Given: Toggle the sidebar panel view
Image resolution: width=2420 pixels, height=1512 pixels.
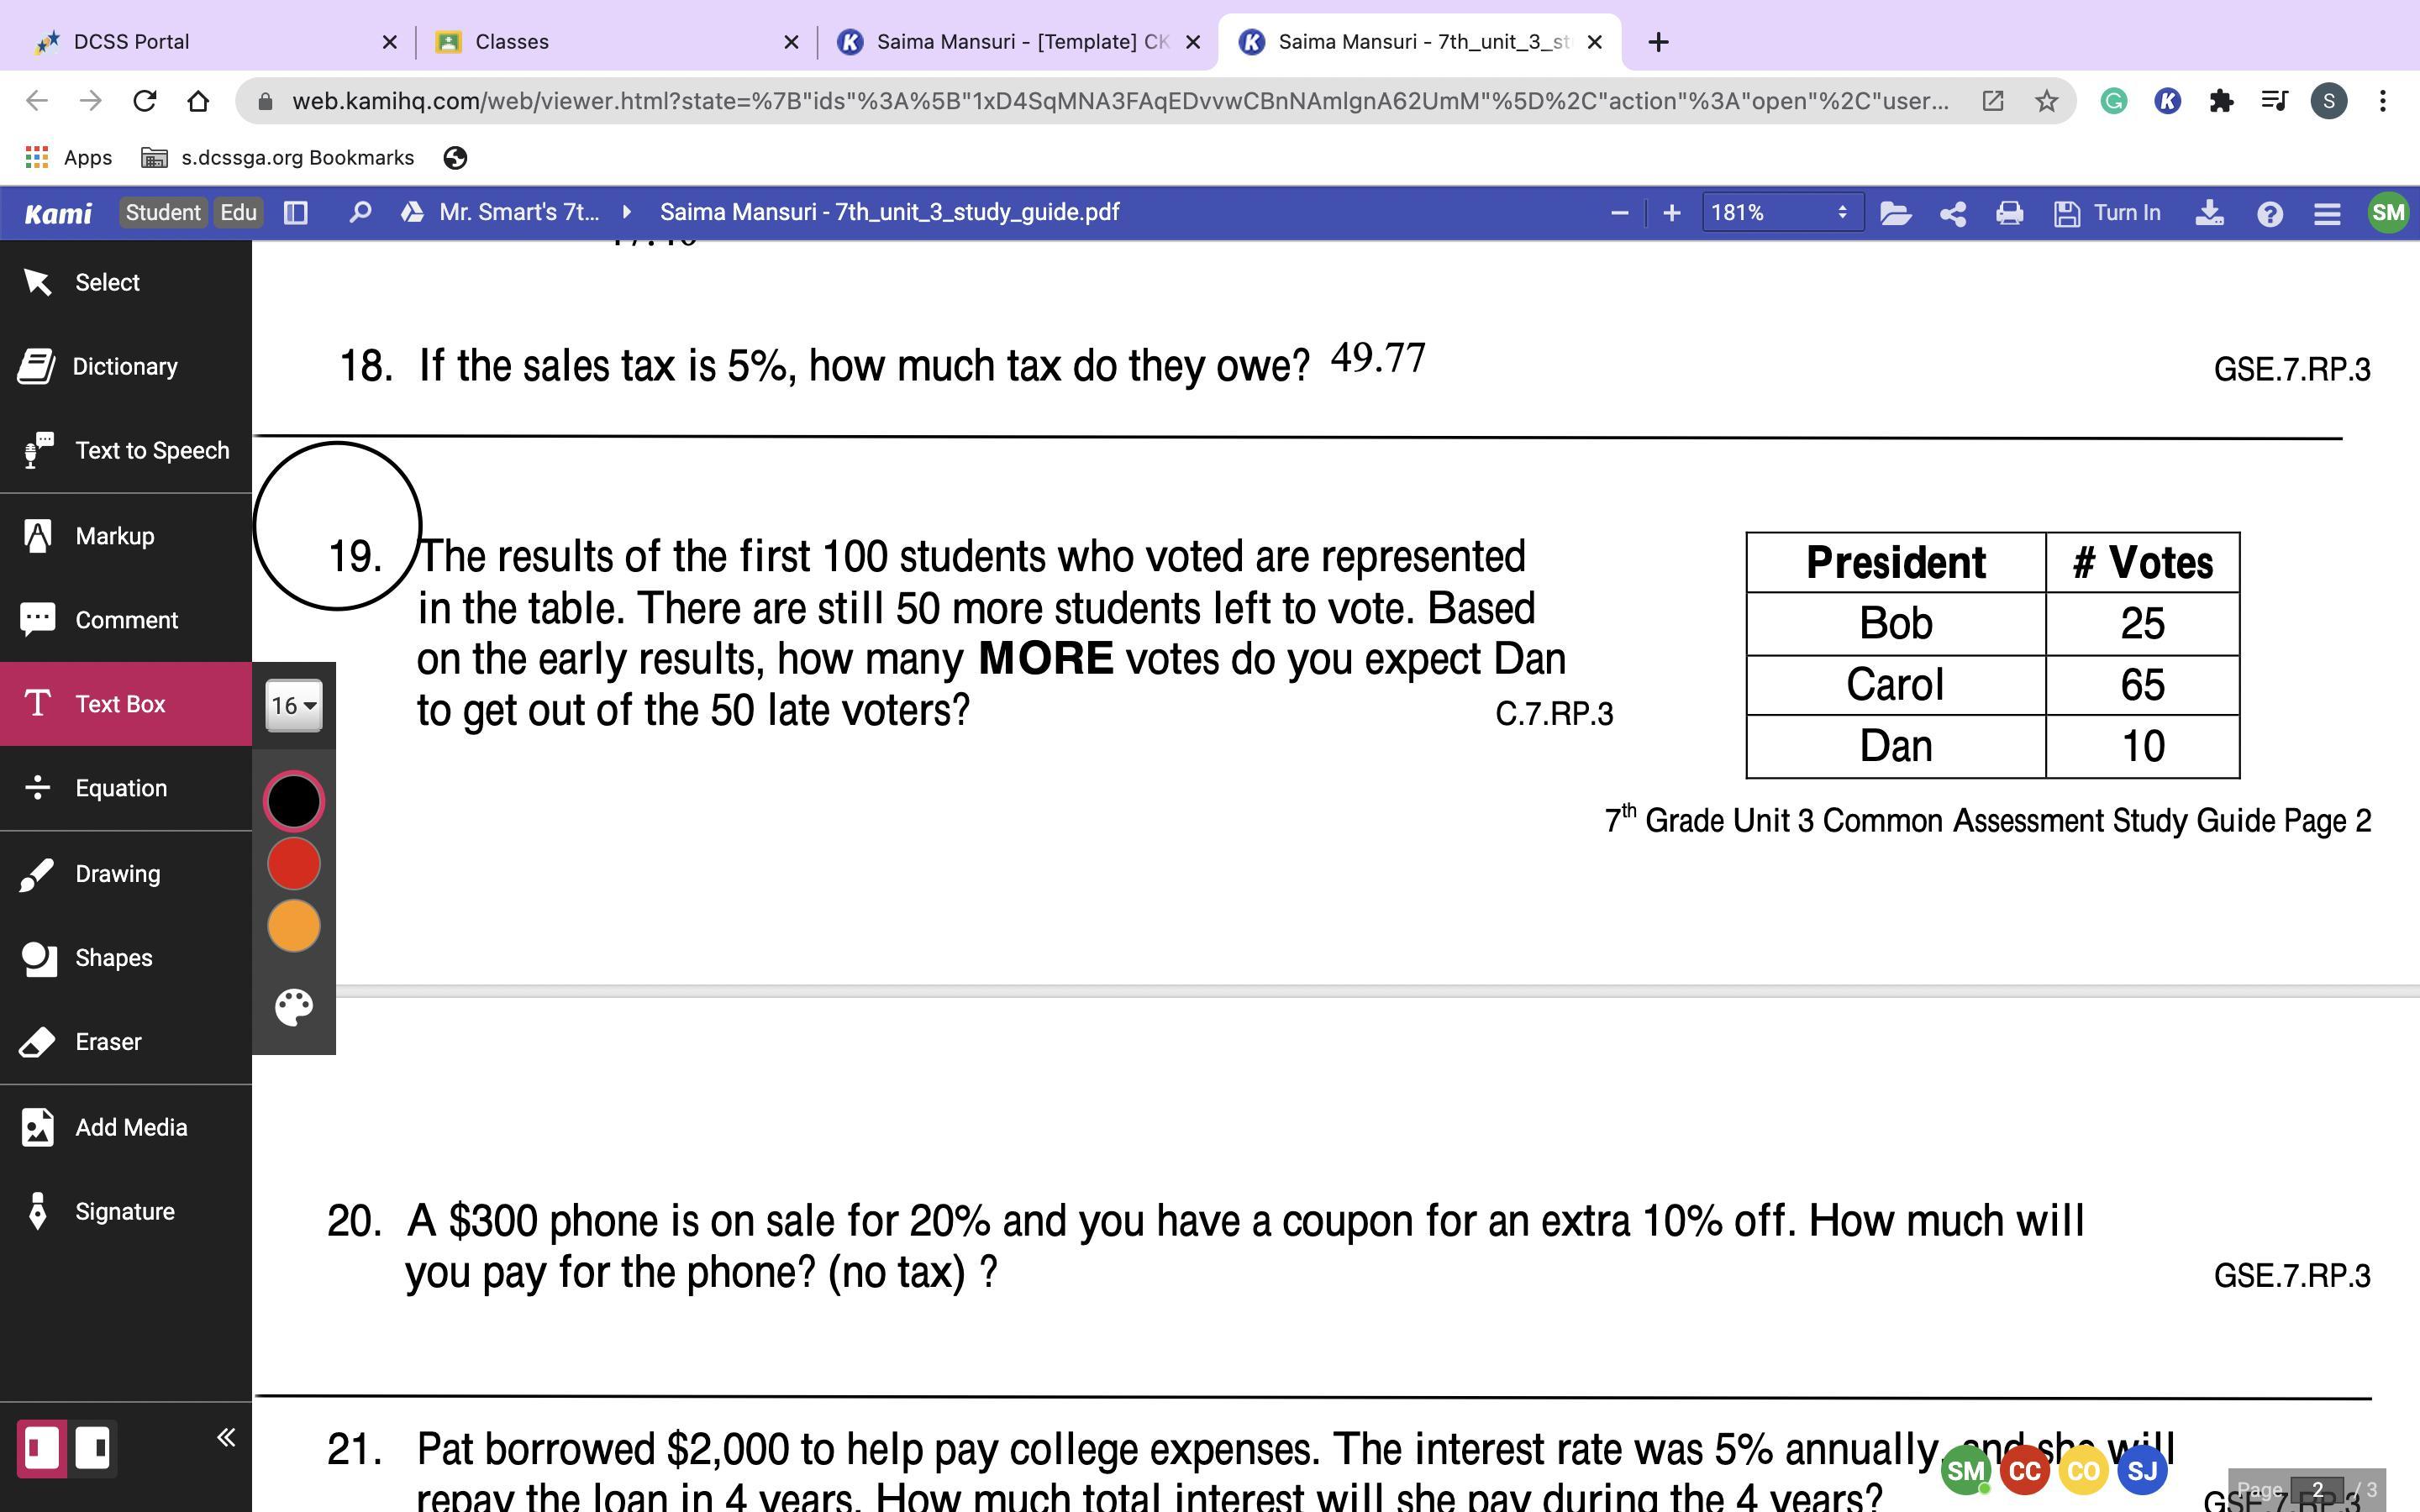Looking at the screenshot, I should click(295, 213).
